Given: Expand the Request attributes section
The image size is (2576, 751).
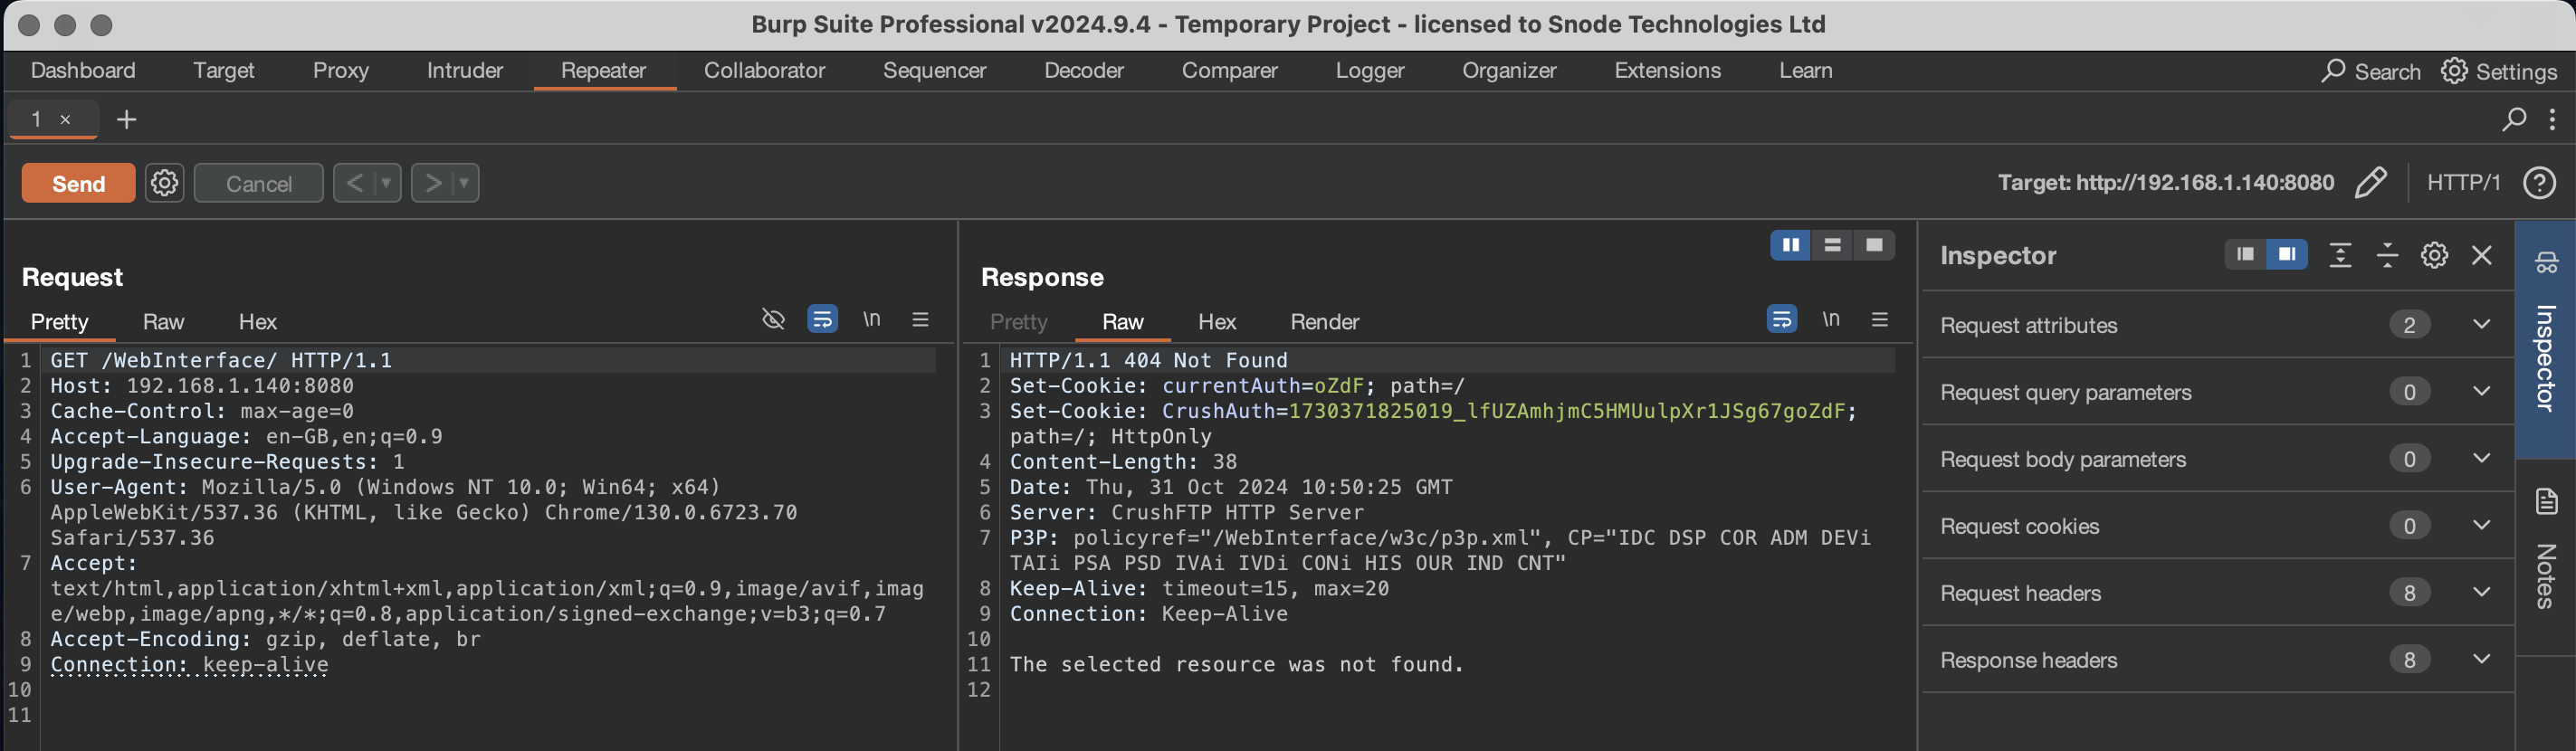Looking at the screenshot, I should (x=2481, y=325).
